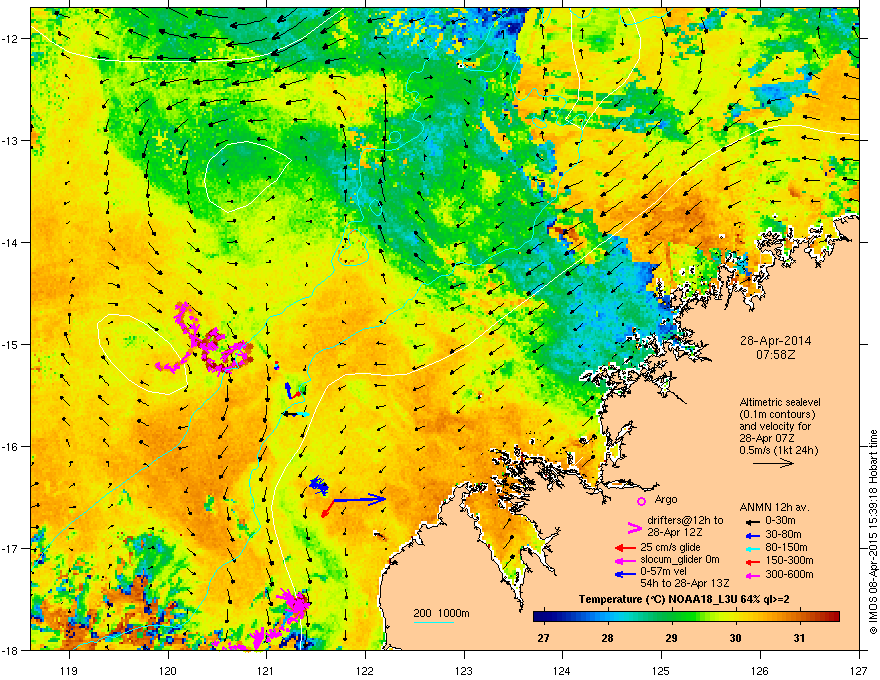
Task: Click the longitude axis label '119'
Action: 70,670
